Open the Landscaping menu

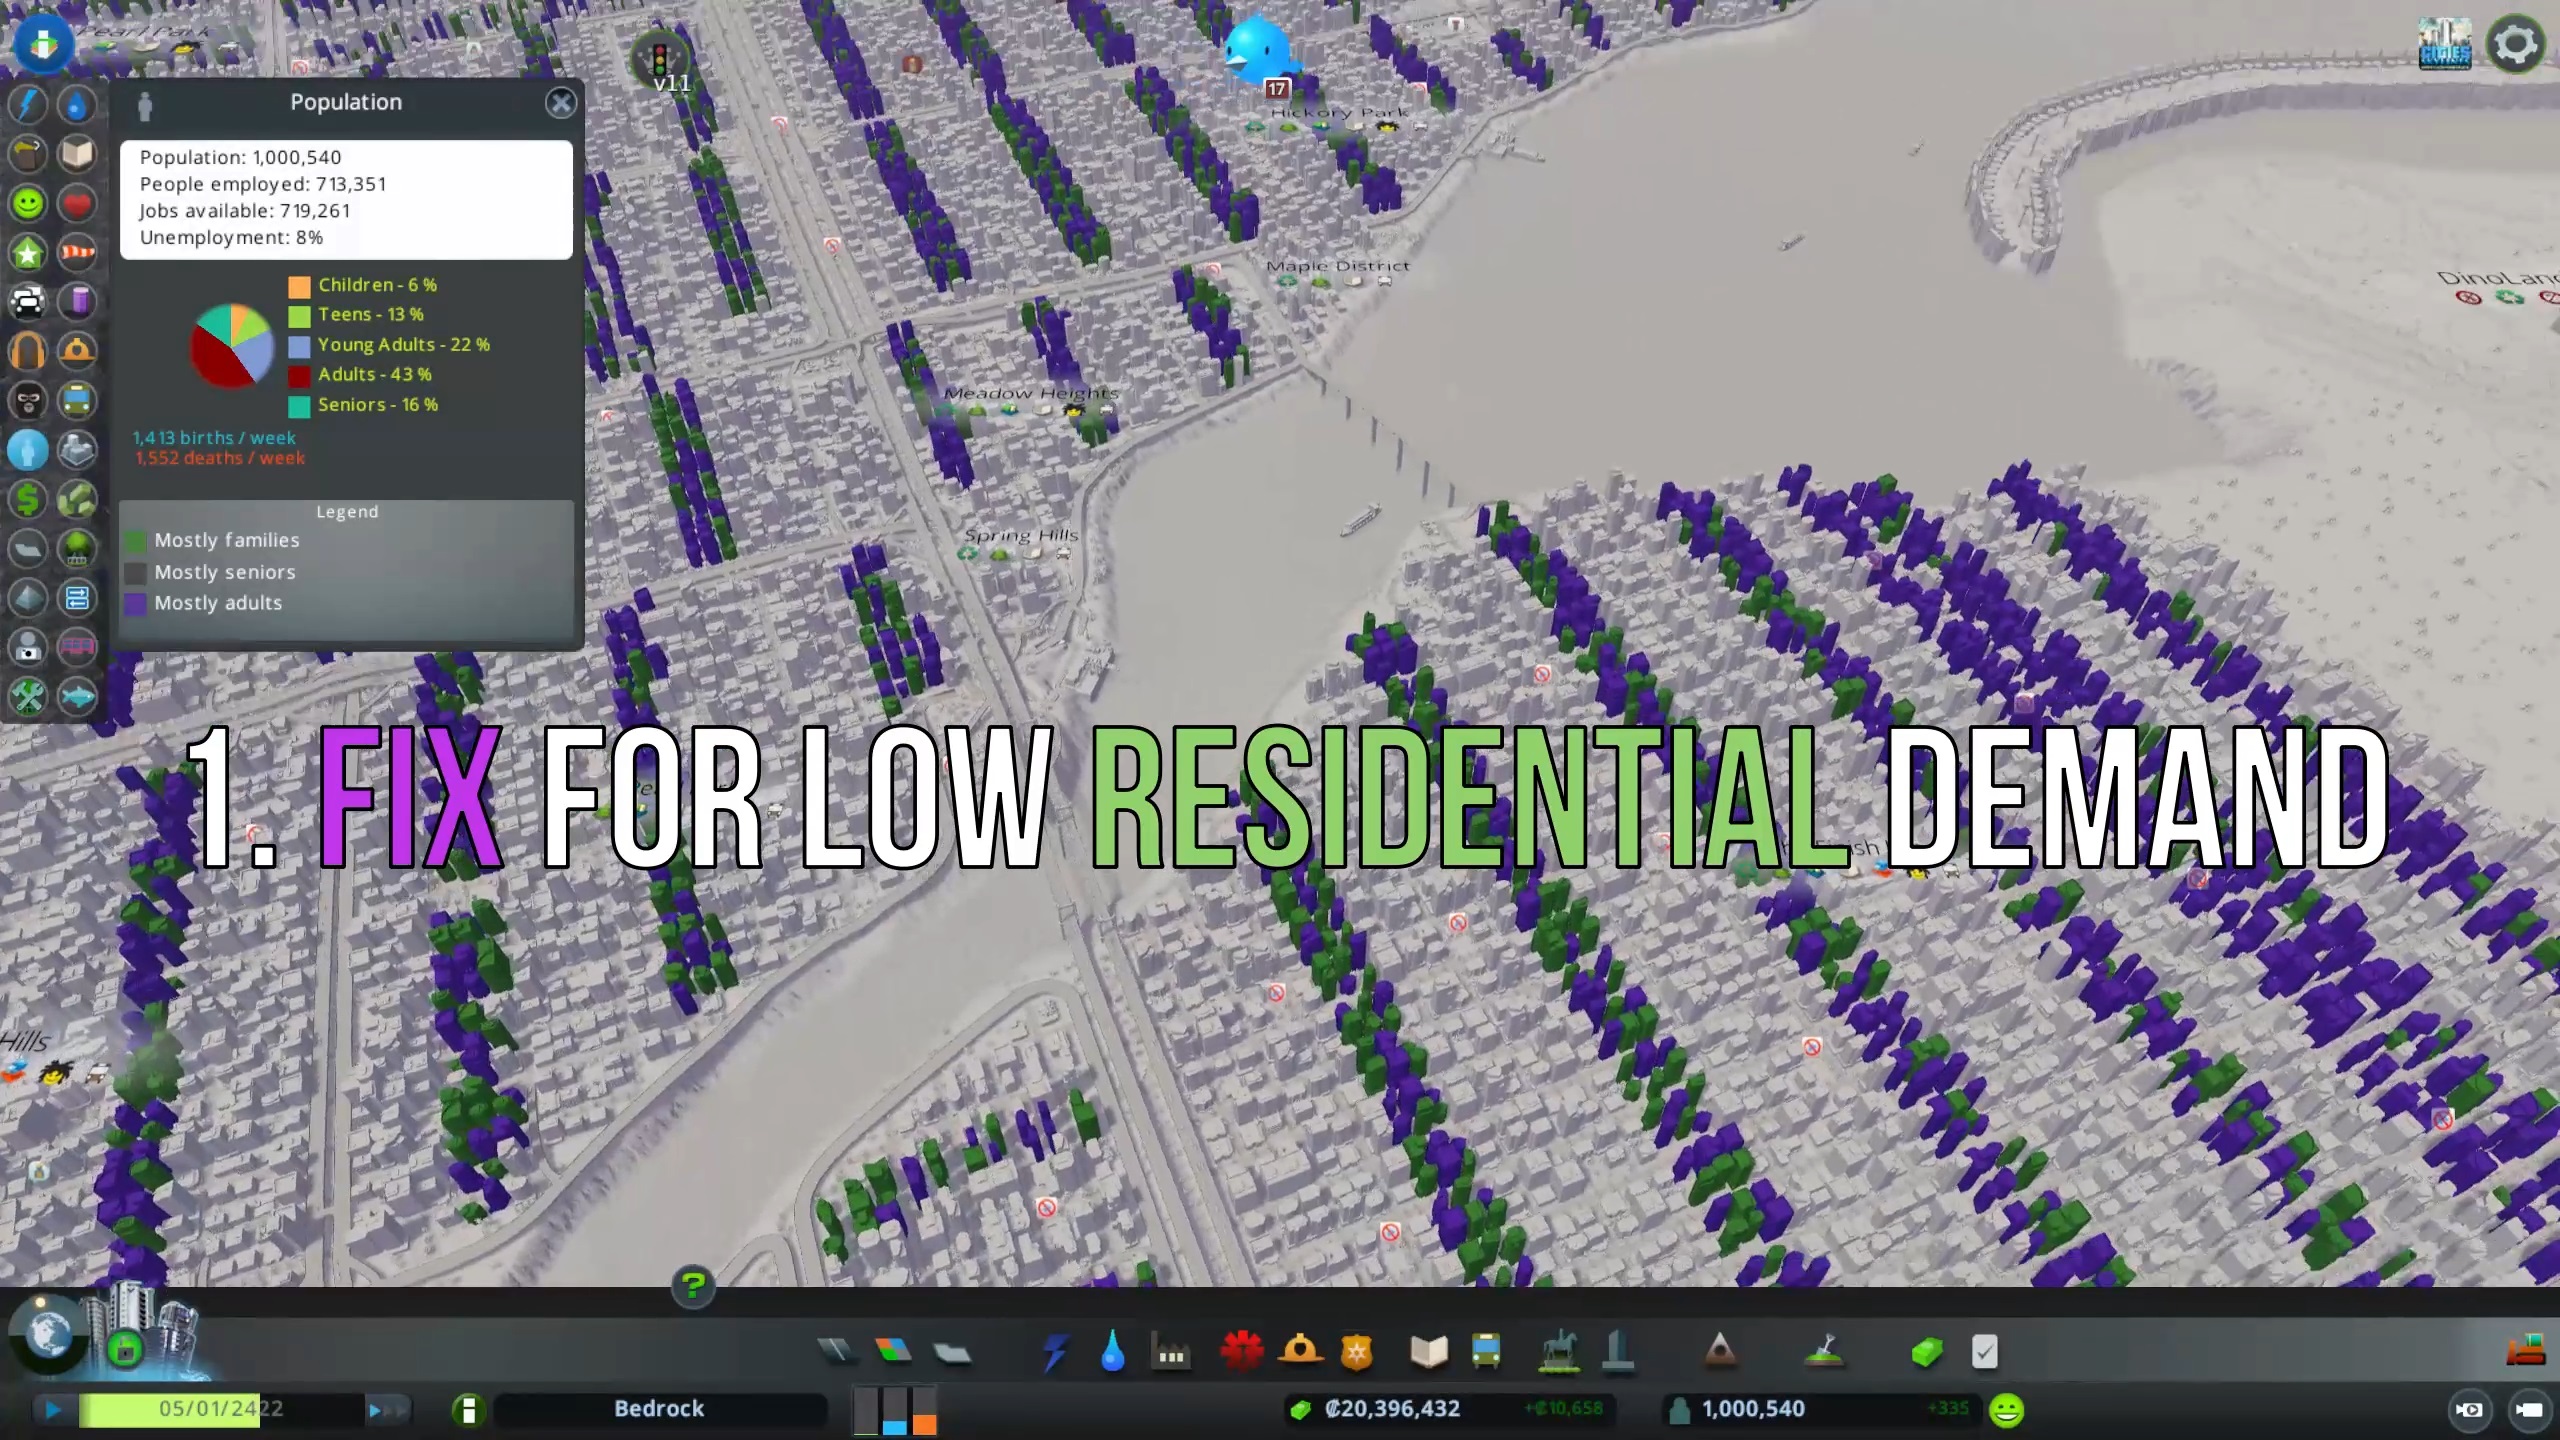point(1824,1352)
